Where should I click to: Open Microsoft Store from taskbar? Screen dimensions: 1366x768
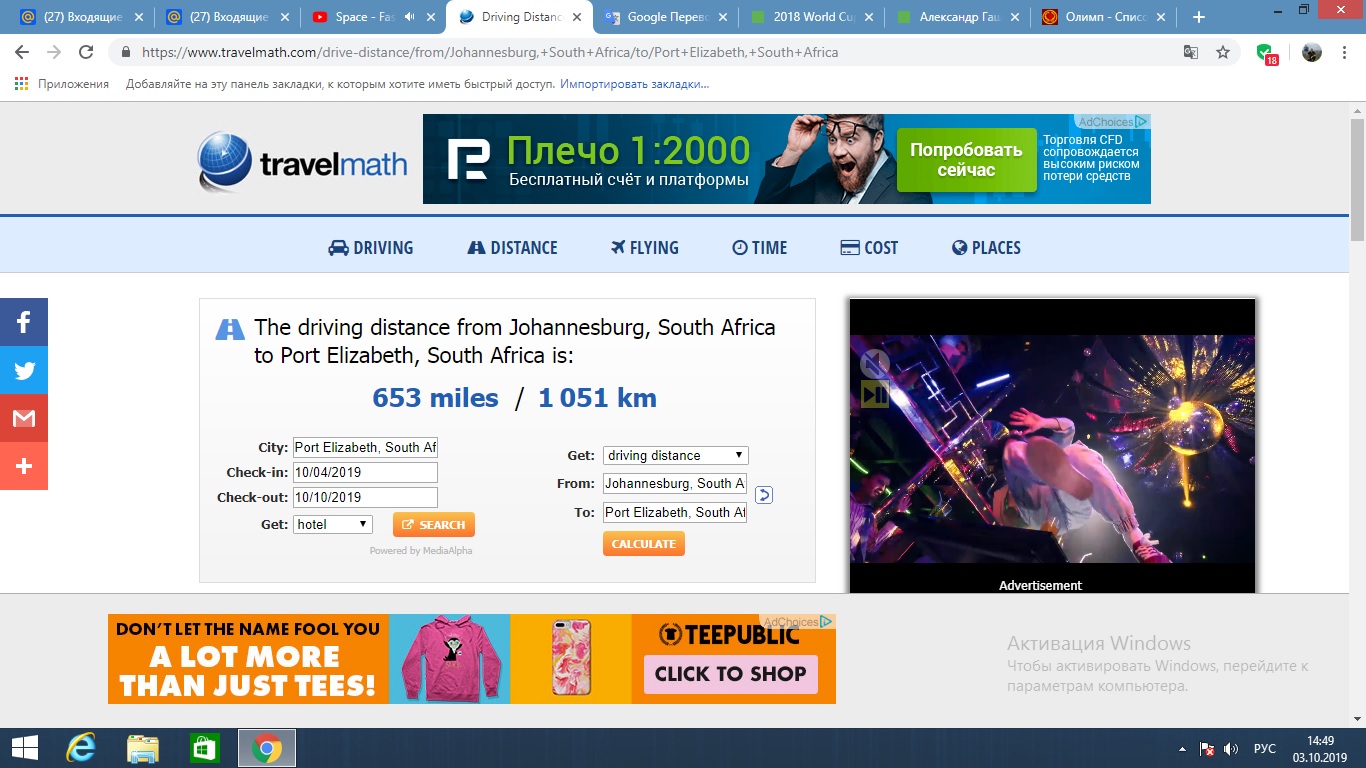(205, 748)
